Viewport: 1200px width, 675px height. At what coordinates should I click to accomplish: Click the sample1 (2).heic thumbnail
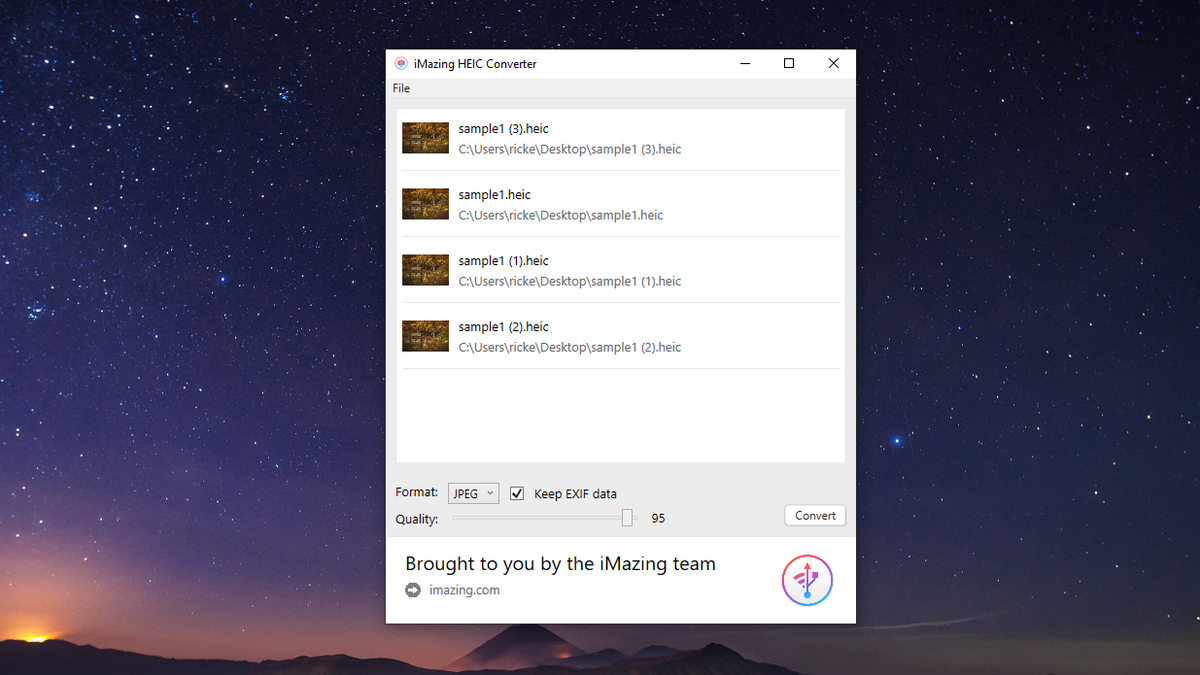click(425, 335)
